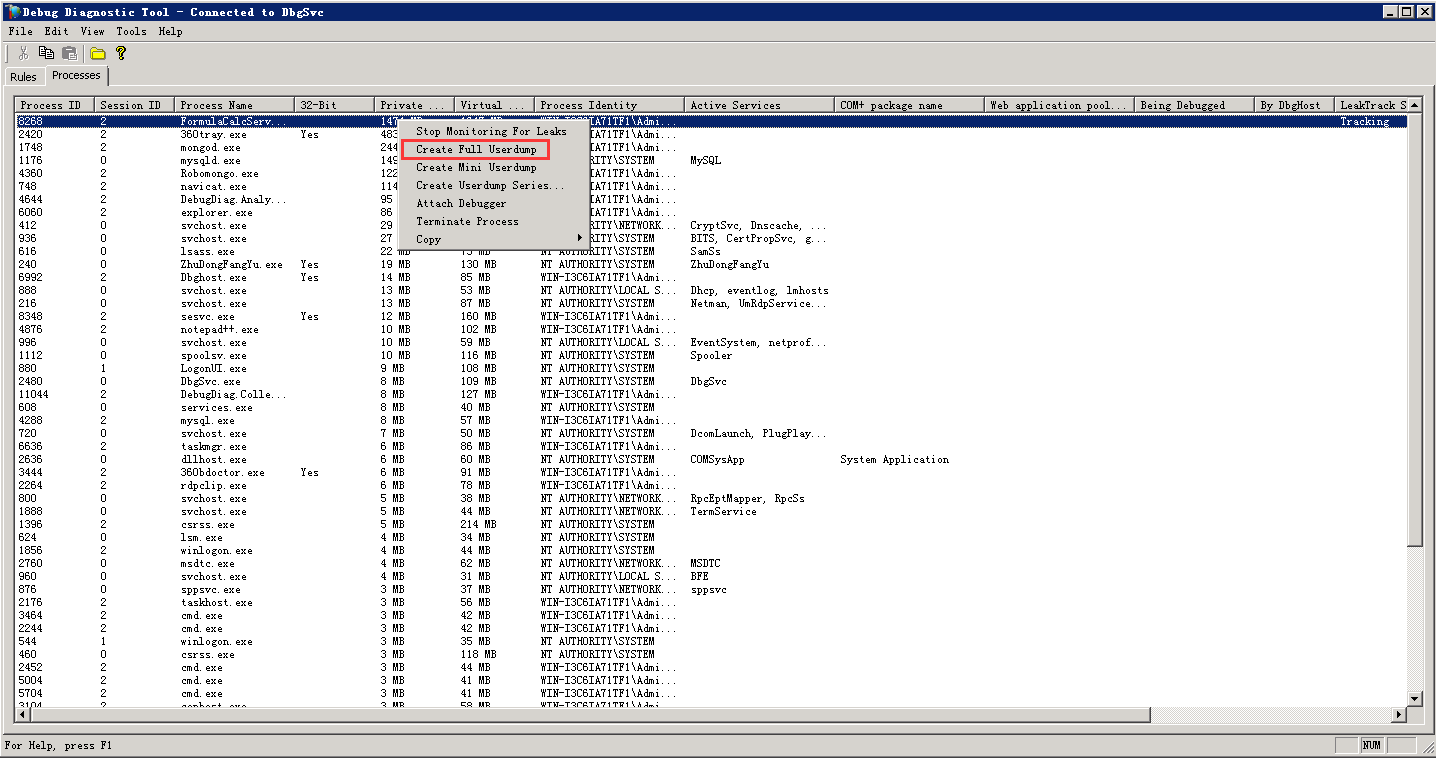Click the dllhost.exe process row
Viewport: 1436px width, 758px height.
[x=711, y=459]
